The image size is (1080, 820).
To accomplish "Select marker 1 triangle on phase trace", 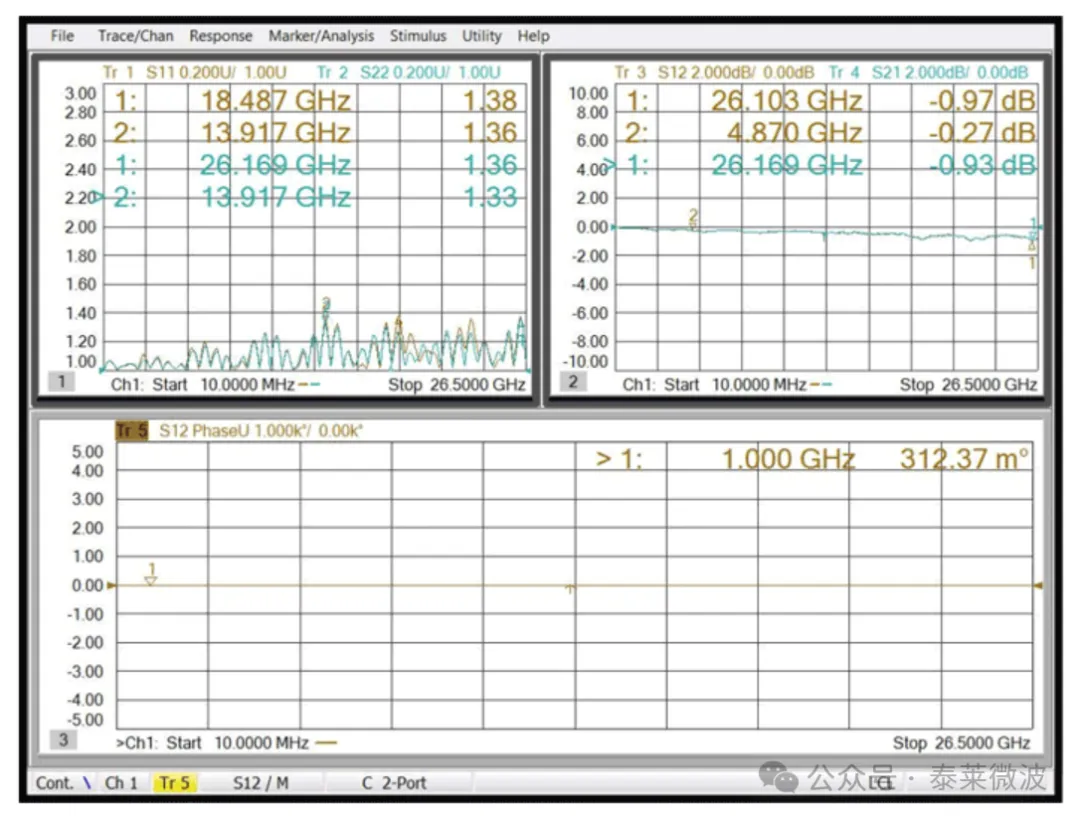I will [151, 577].
